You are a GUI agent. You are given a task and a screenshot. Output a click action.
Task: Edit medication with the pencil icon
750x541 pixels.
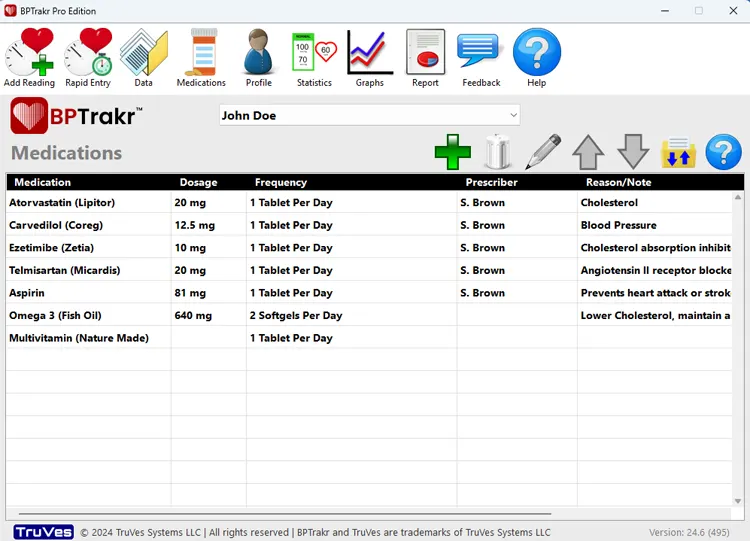coord(543,152)
